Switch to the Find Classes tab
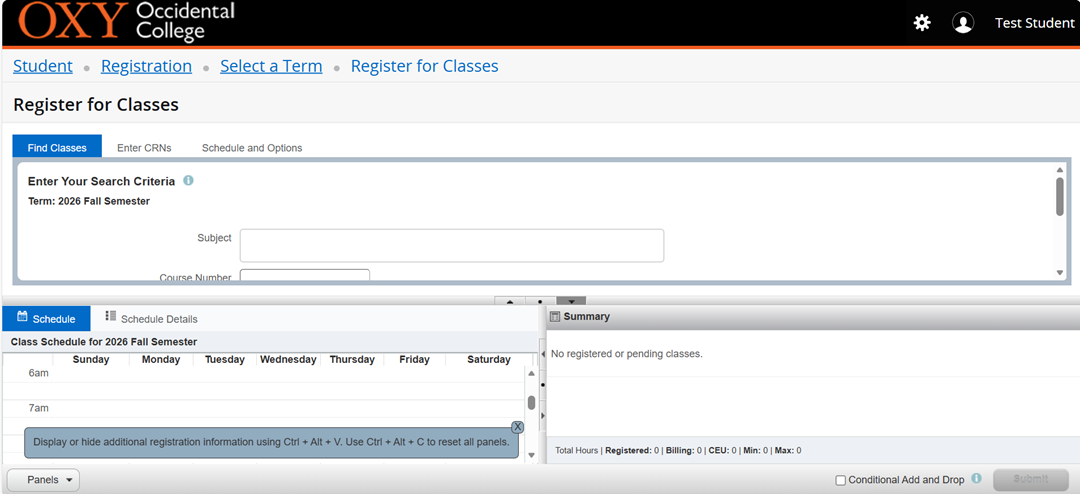Screen dimensions: 1080x494 (x=57, y=147)
